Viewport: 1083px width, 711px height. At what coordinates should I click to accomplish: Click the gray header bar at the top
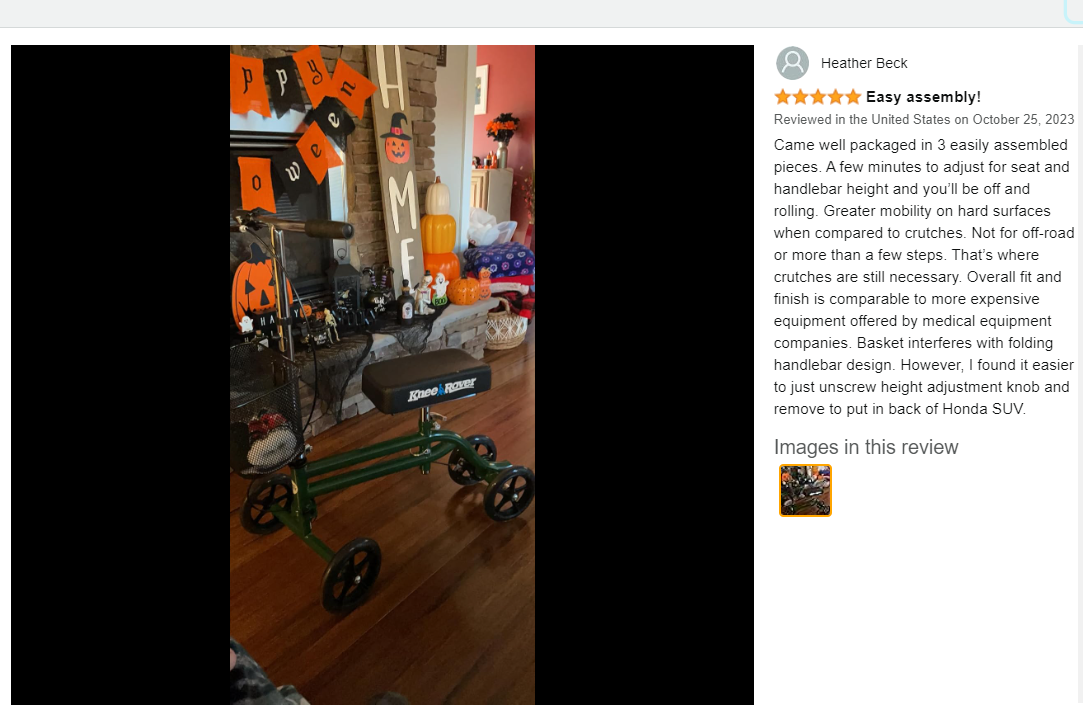tap(532, 13)
